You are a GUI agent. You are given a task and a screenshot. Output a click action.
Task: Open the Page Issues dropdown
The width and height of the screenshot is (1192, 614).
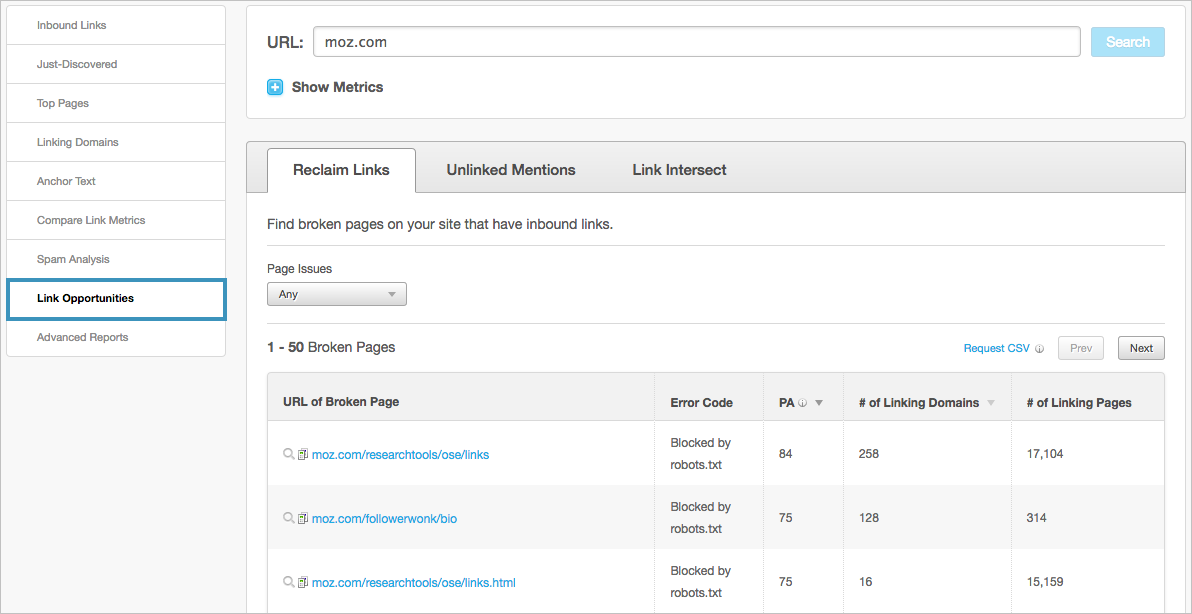click(x=337, y=294)
